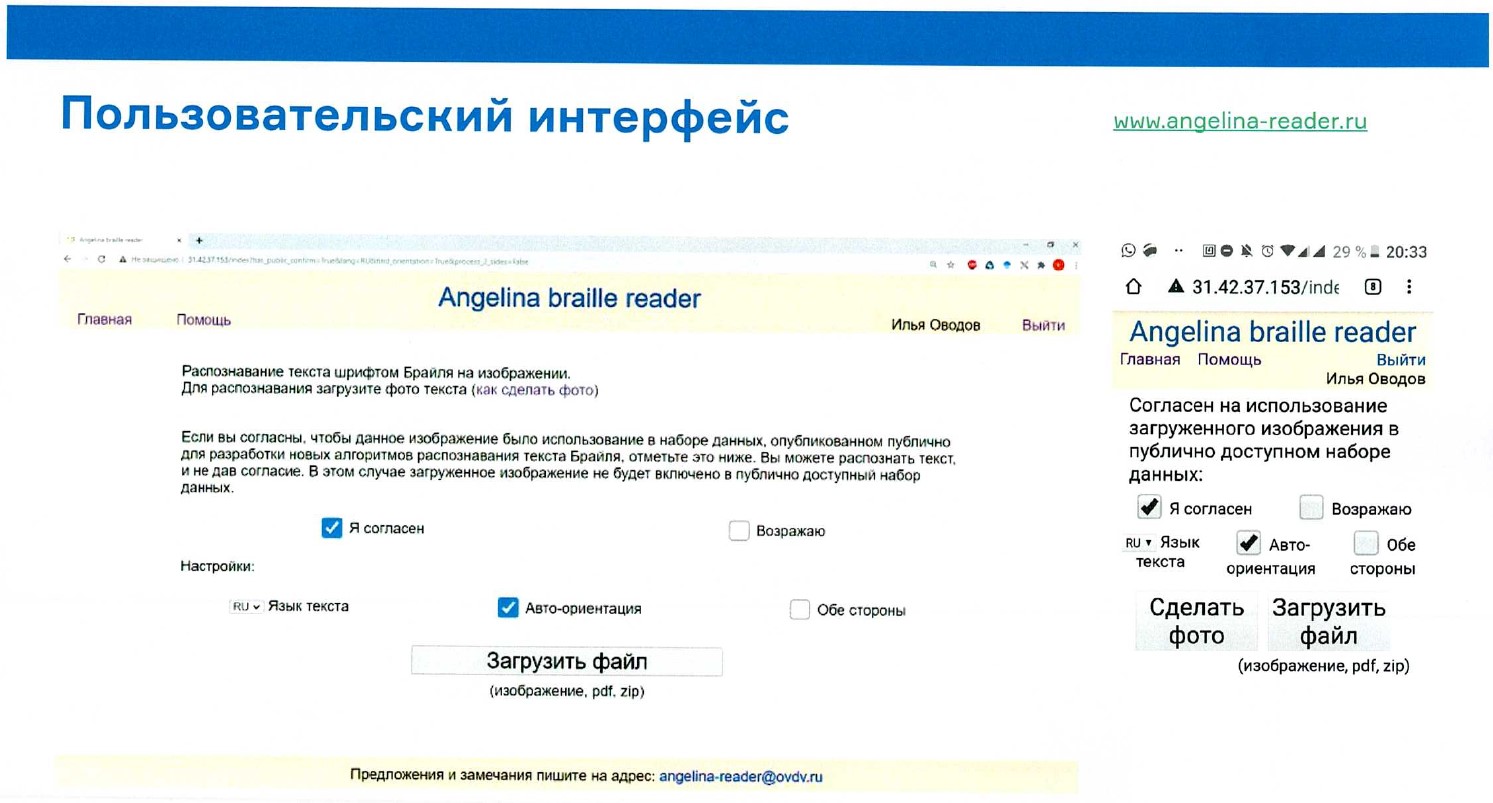Click the reload icon in desktop browser
The height and width of the screenshot is (803, 1493).
click(101, 260)
